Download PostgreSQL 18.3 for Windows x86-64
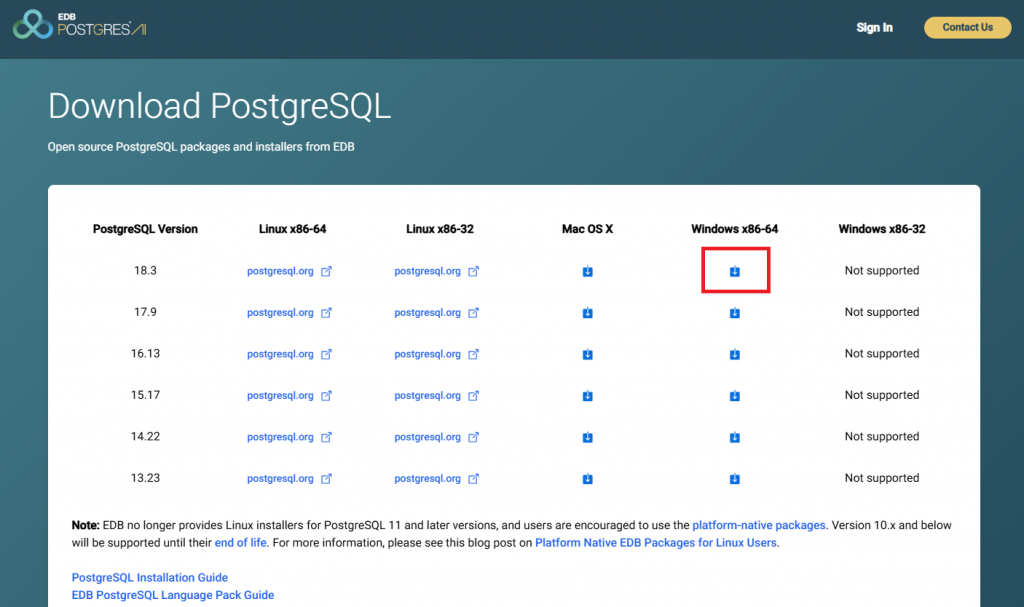Image resolution: width=1024 pixels, height=607 pixels. [735, 271]
